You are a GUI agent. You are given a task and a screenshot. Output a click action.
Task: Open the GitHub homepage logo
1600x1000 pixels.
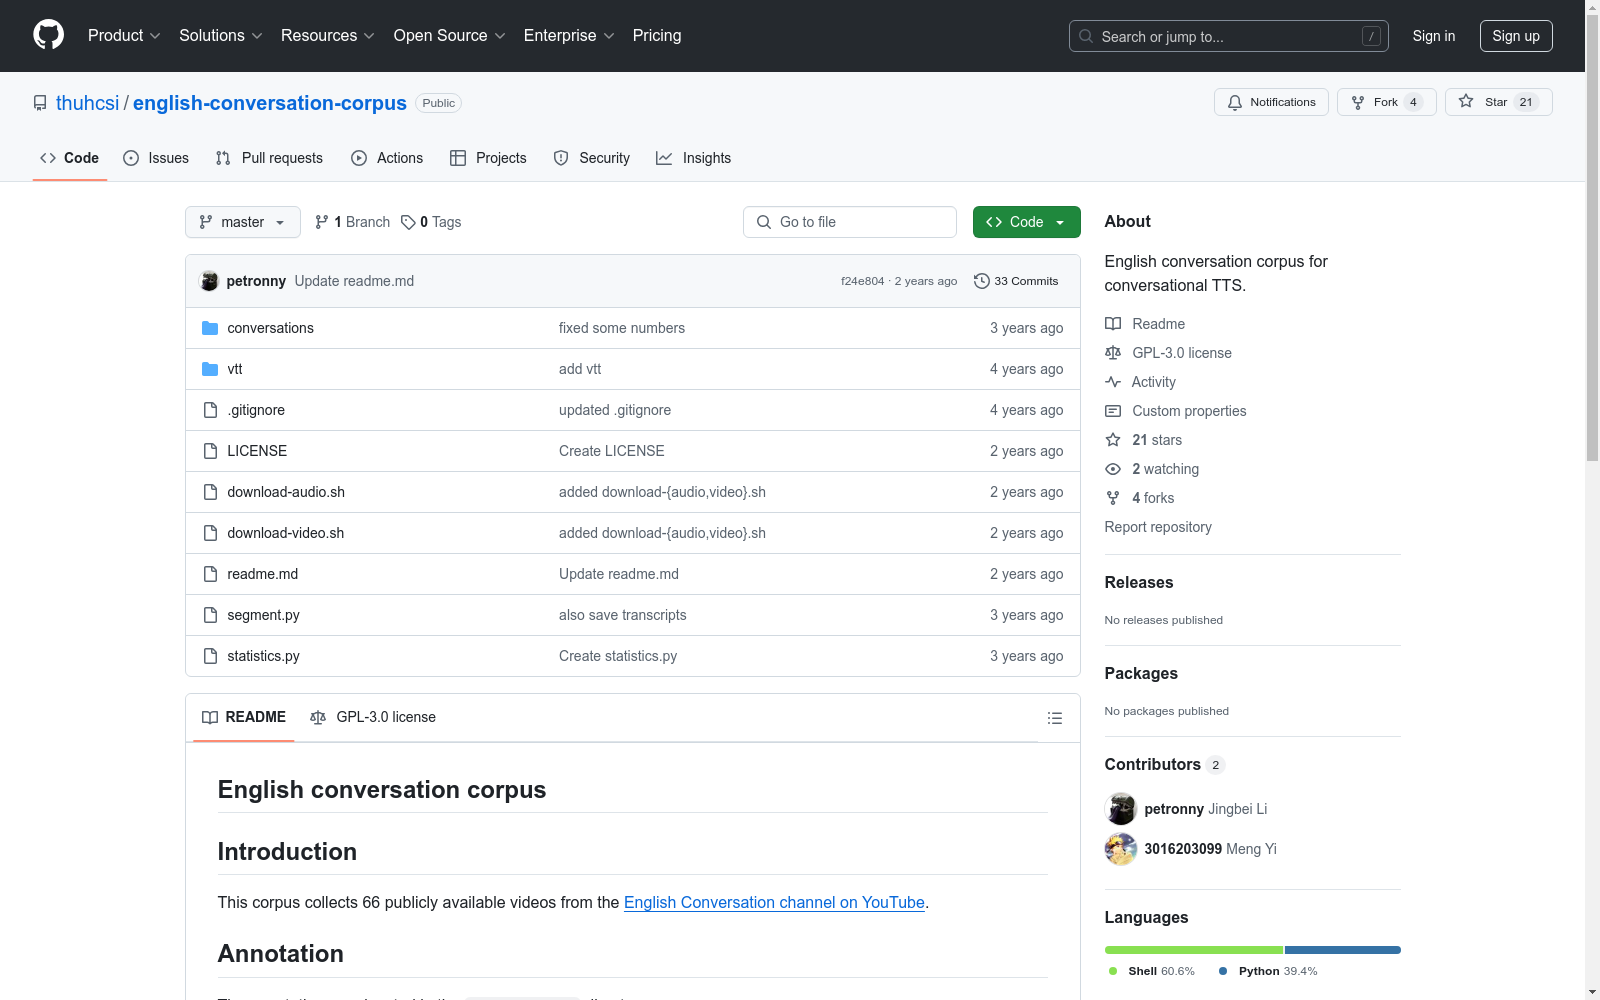tap(48, 35)
